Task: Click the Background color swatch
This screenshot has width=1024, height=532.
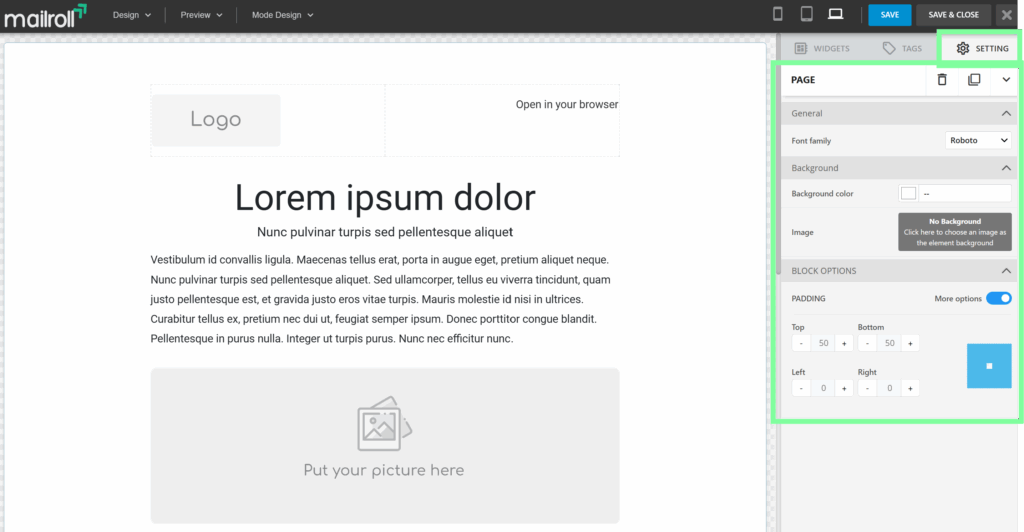Action: point(908,193)
